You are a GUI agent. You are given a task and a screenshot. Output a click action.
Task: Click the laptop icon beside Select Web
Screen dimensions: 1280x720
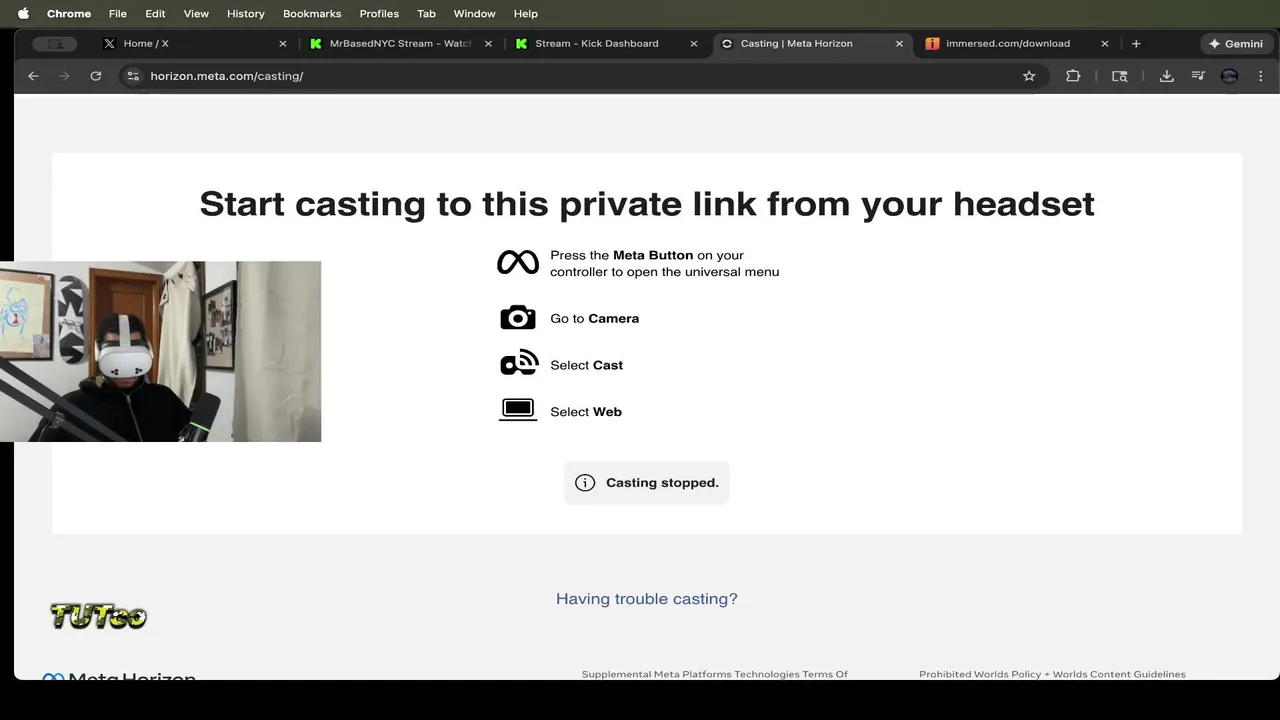click(x=518, y=410)
